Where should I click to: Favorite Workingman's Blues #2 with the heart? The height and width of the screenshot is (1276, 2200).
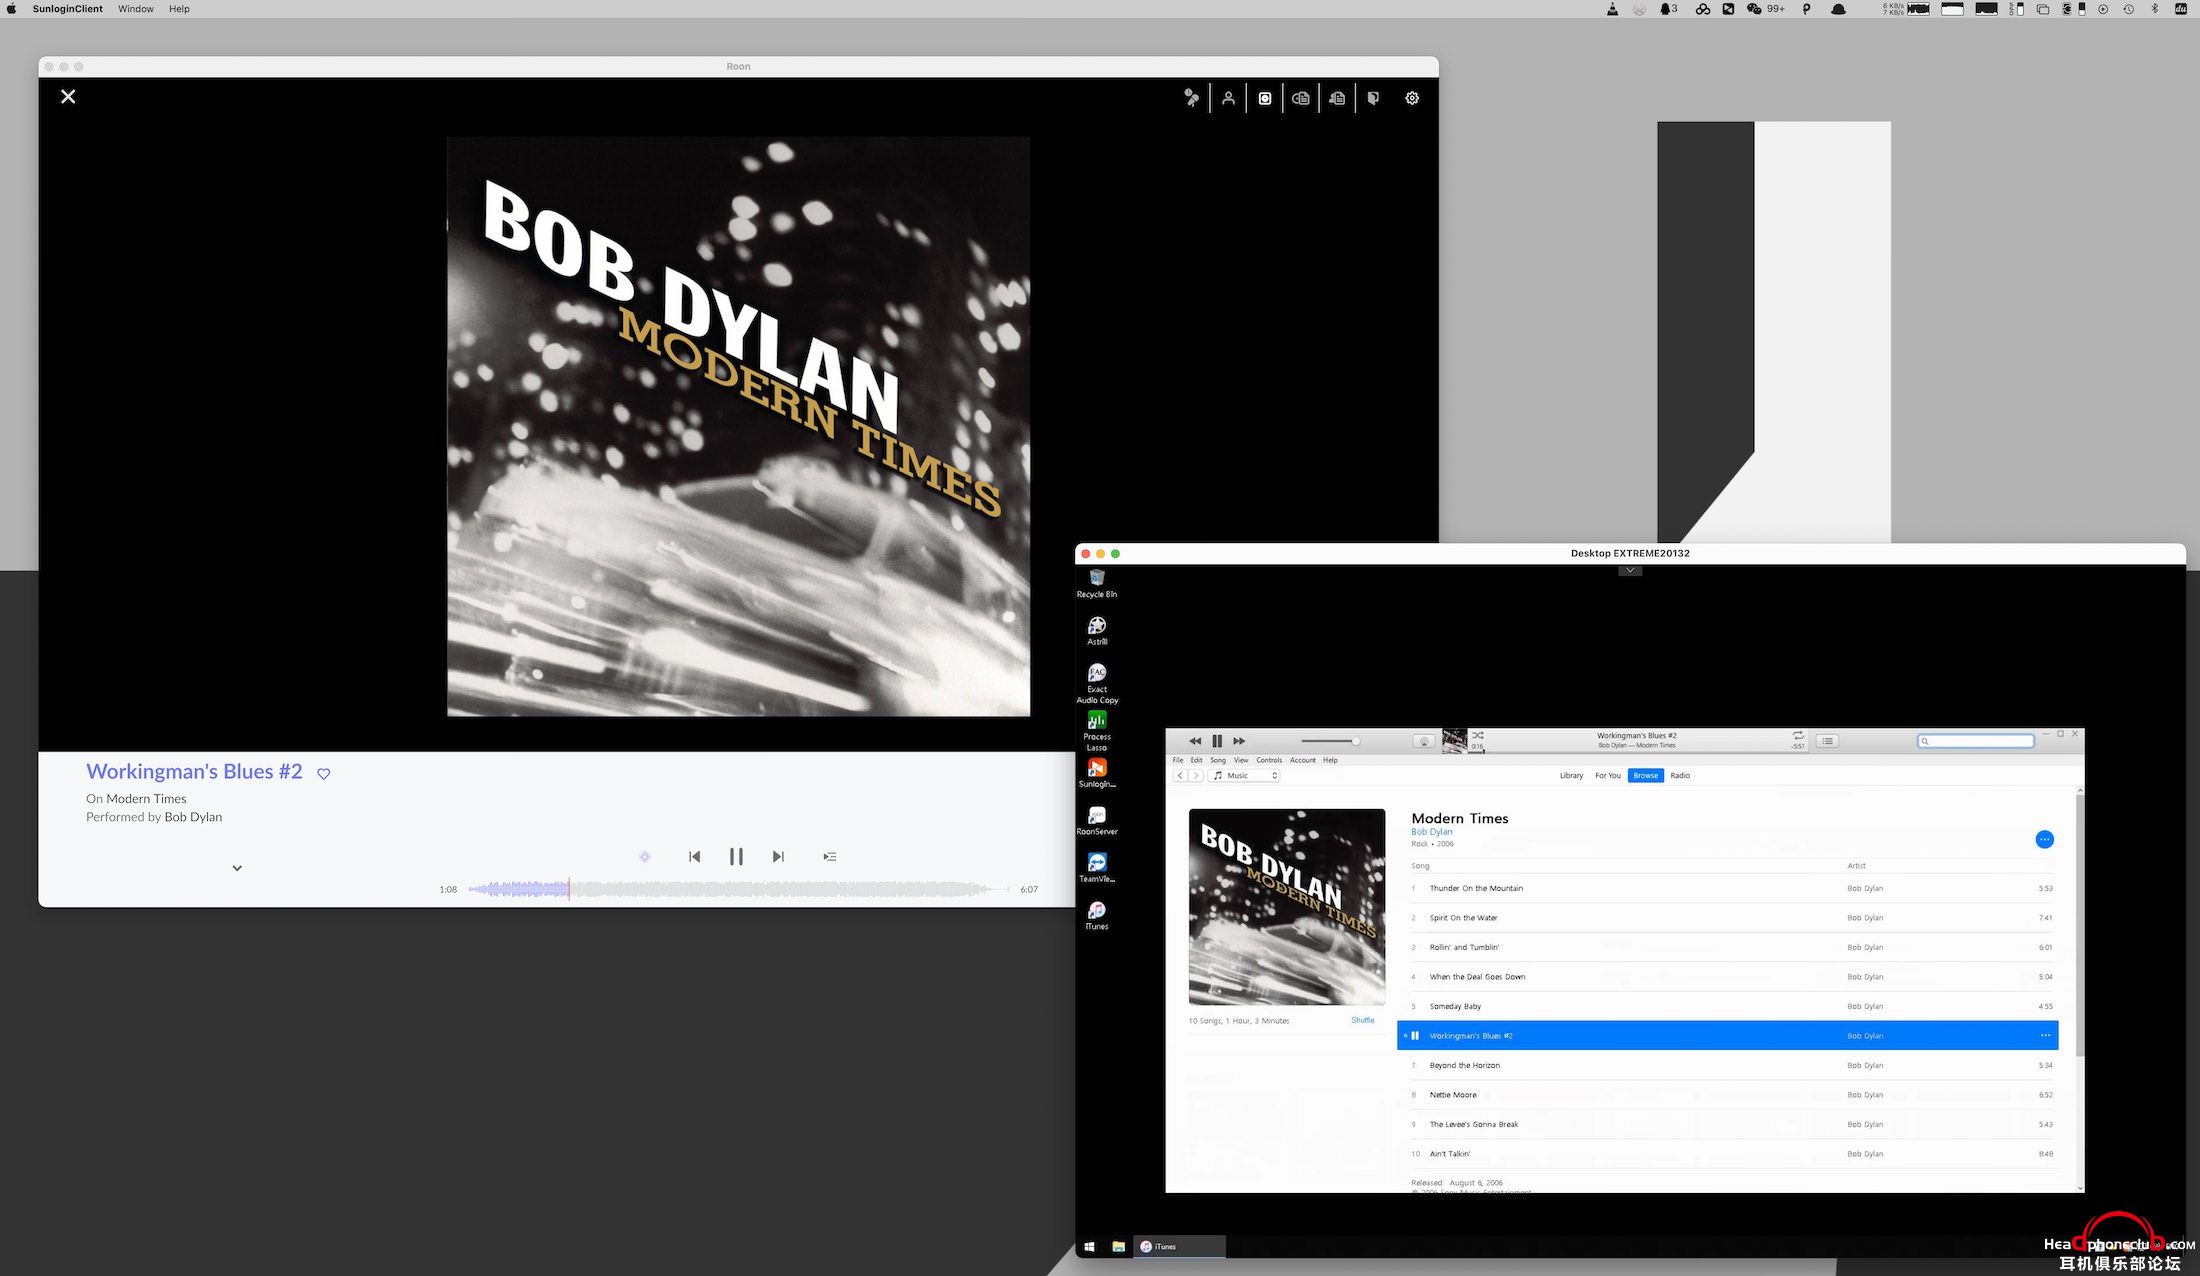[x=324, y=773]
